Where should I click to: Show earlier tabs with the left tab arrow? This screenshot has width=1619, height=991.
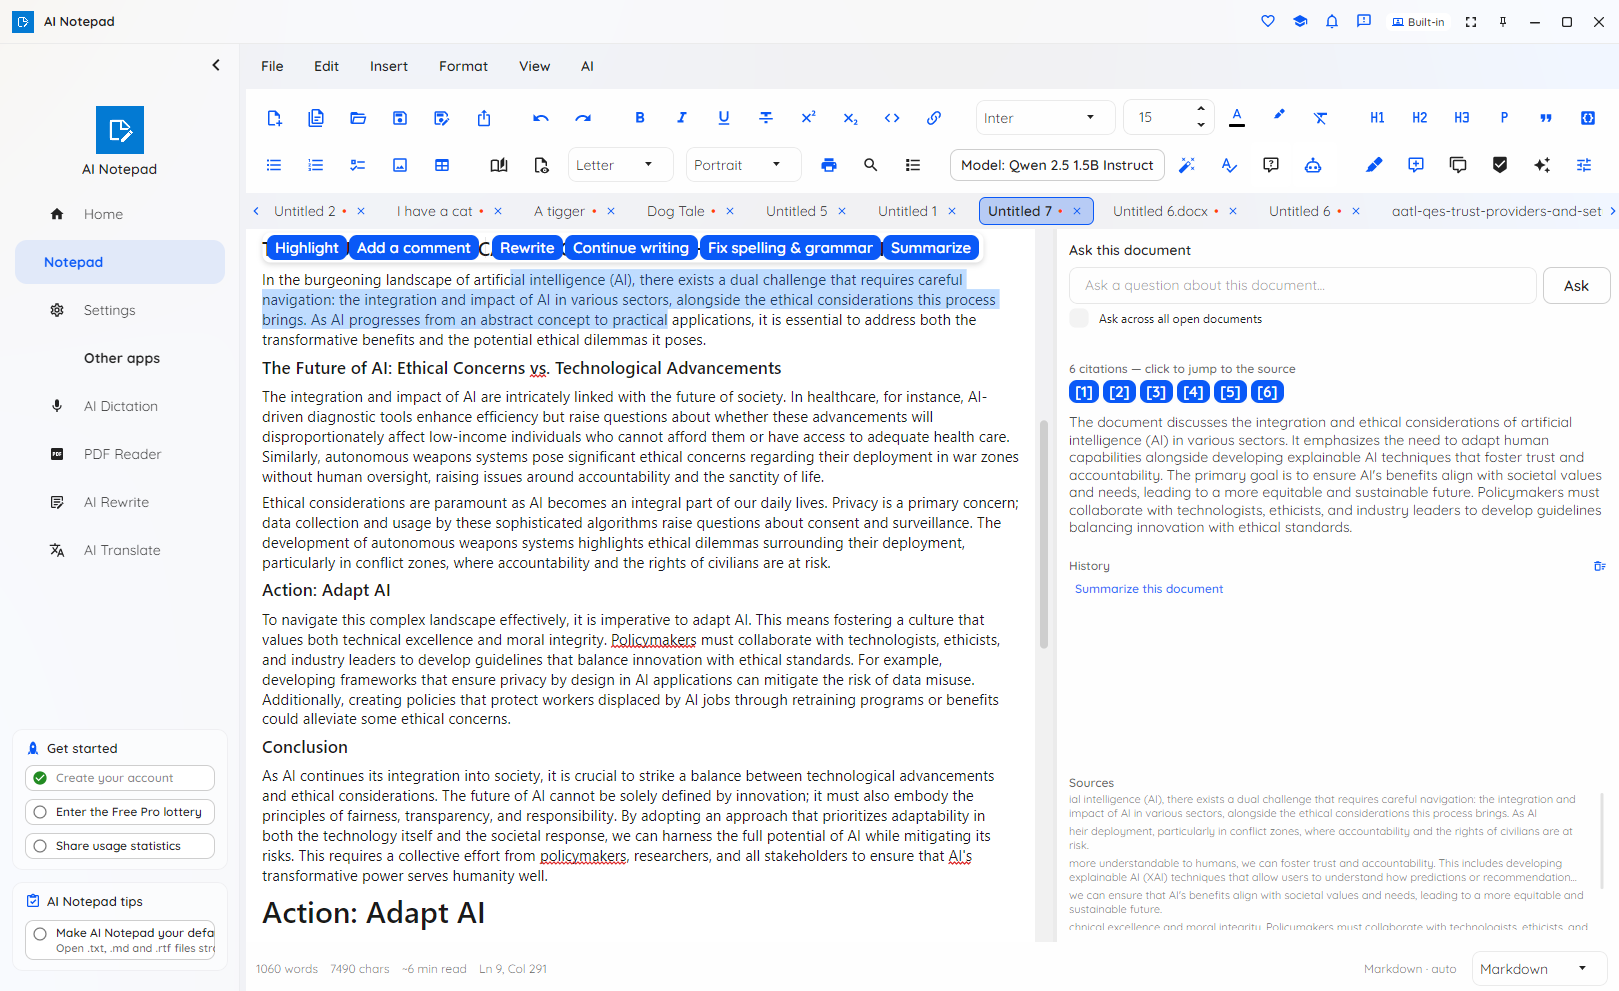[x=256, y=211]
